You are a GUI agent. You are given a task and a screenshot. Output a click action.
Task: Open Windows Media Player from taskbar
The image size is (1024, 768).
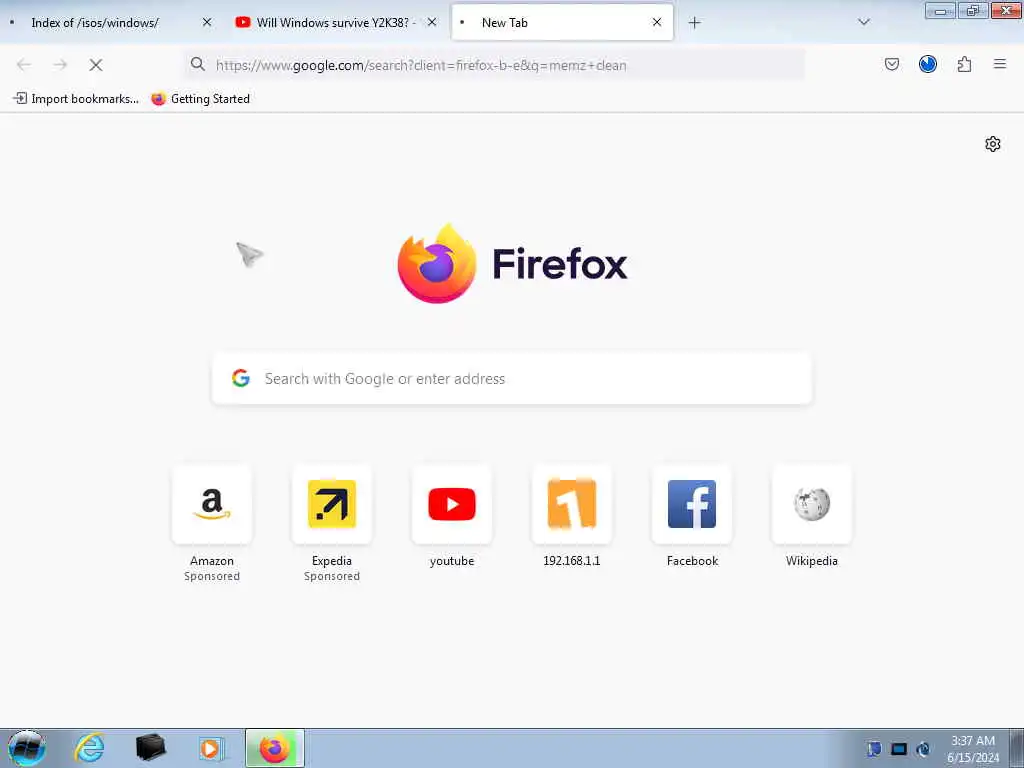coord(211,748)
